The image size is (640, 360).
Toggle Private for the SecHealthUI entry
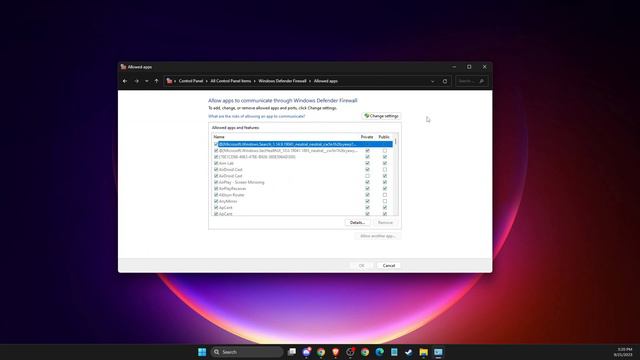coord(367,151)
